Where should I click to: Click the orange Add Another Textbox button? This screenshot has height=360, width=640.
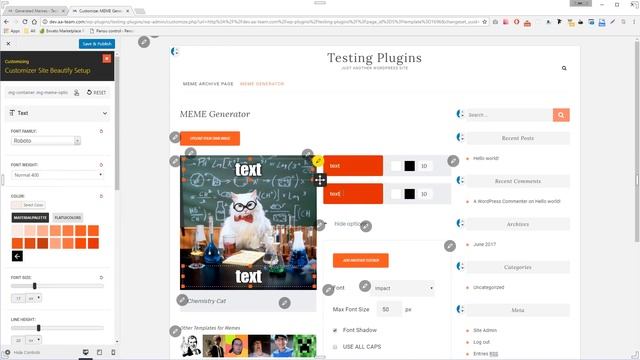pos(361,260)
